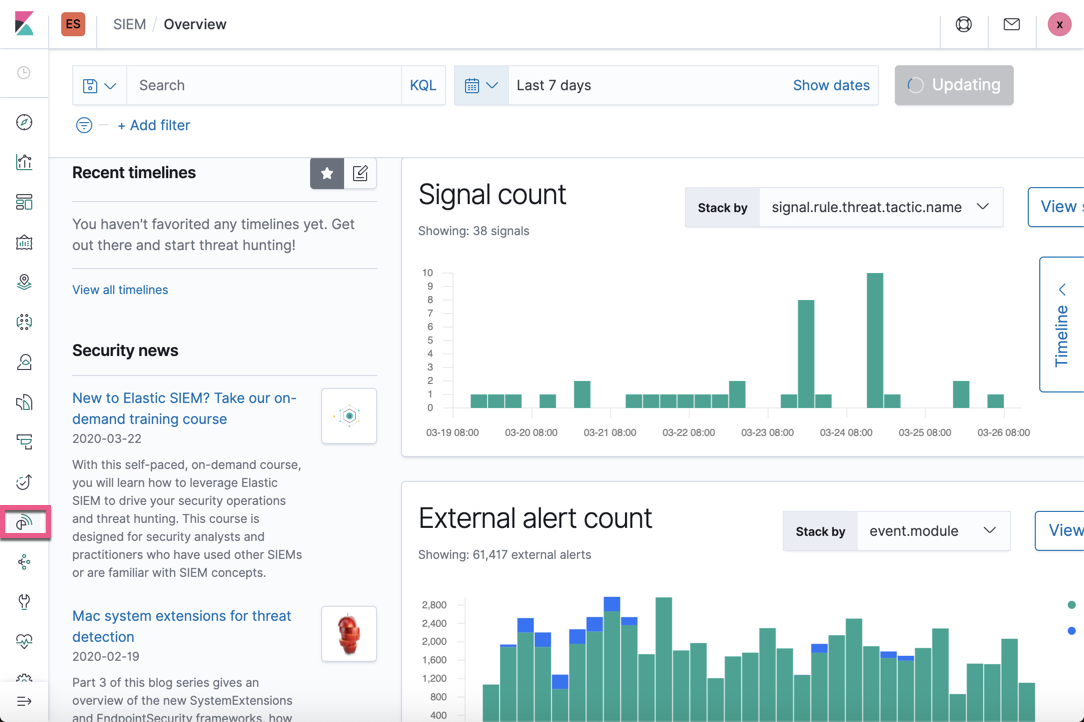Click the filter options icon
The height and width of the screenshot is (722, 1084).
coord(84,125)
